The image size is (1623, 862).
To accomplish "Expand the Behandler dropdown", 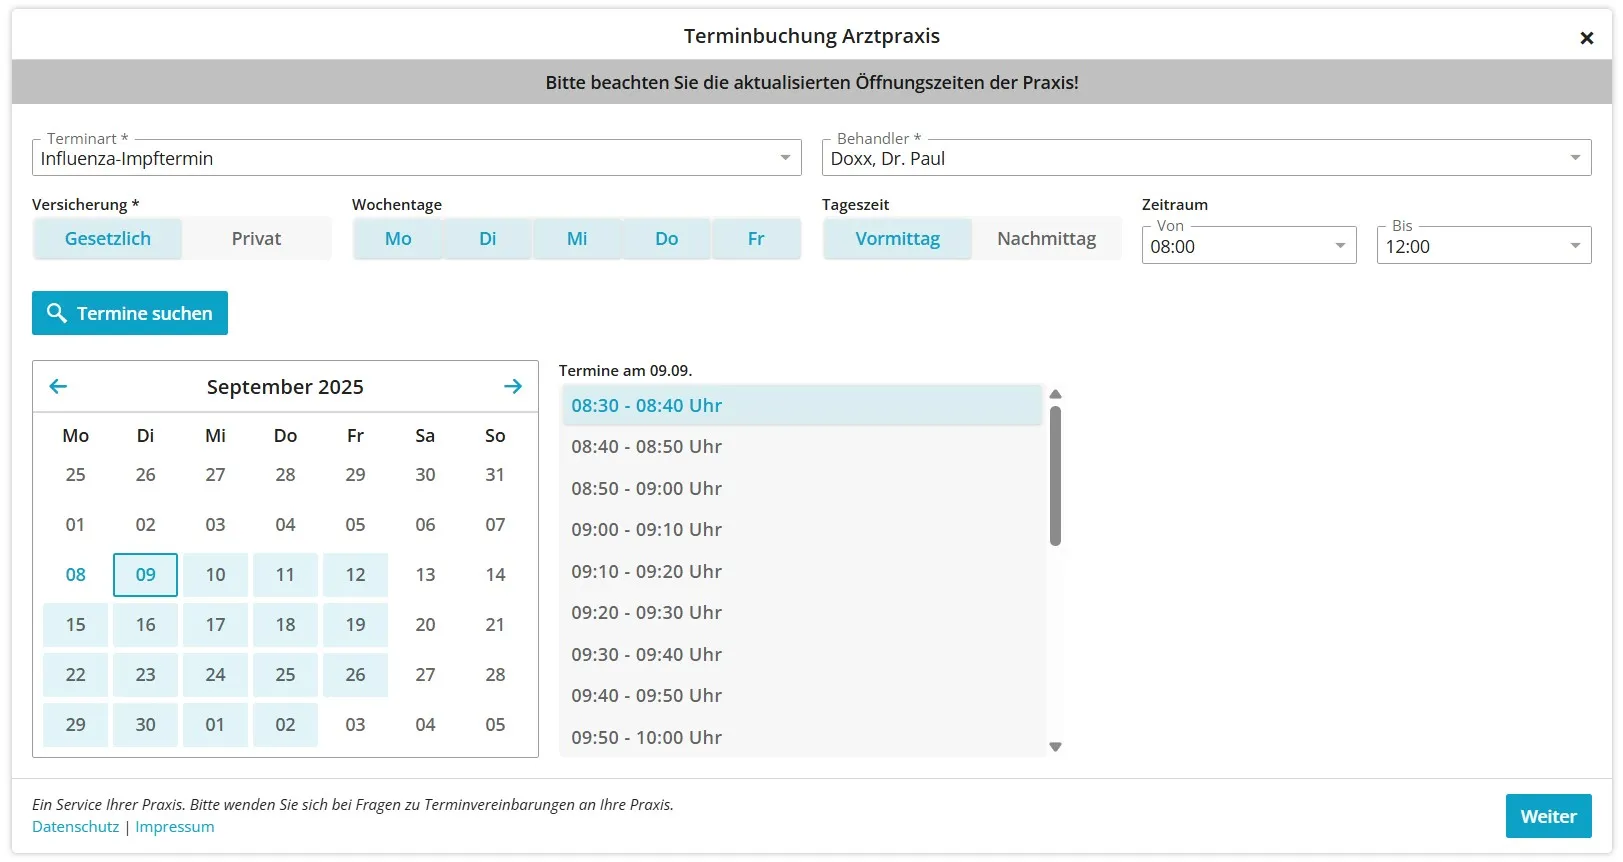I will 1206,158.
